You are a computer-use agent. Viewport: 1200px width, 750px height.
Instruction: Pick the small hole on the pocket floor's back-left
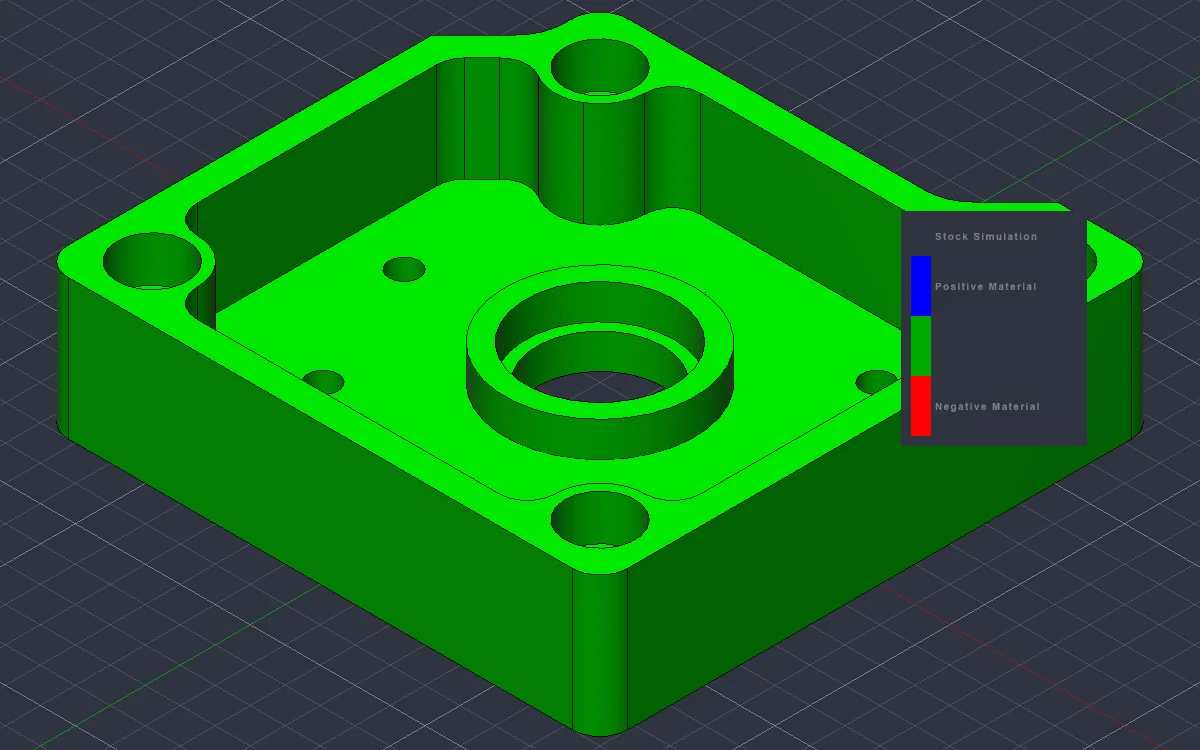405,269
